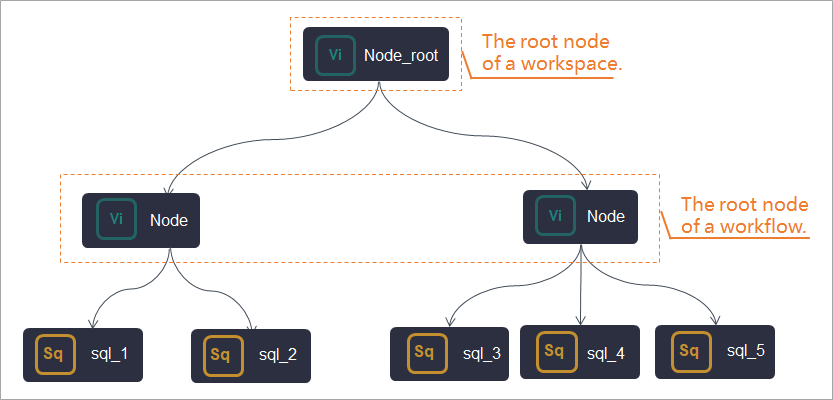Viewport: 833px width, 400px height.
Task: Click the Sq icon on sql_4
Action: click(x=557, y=351)
